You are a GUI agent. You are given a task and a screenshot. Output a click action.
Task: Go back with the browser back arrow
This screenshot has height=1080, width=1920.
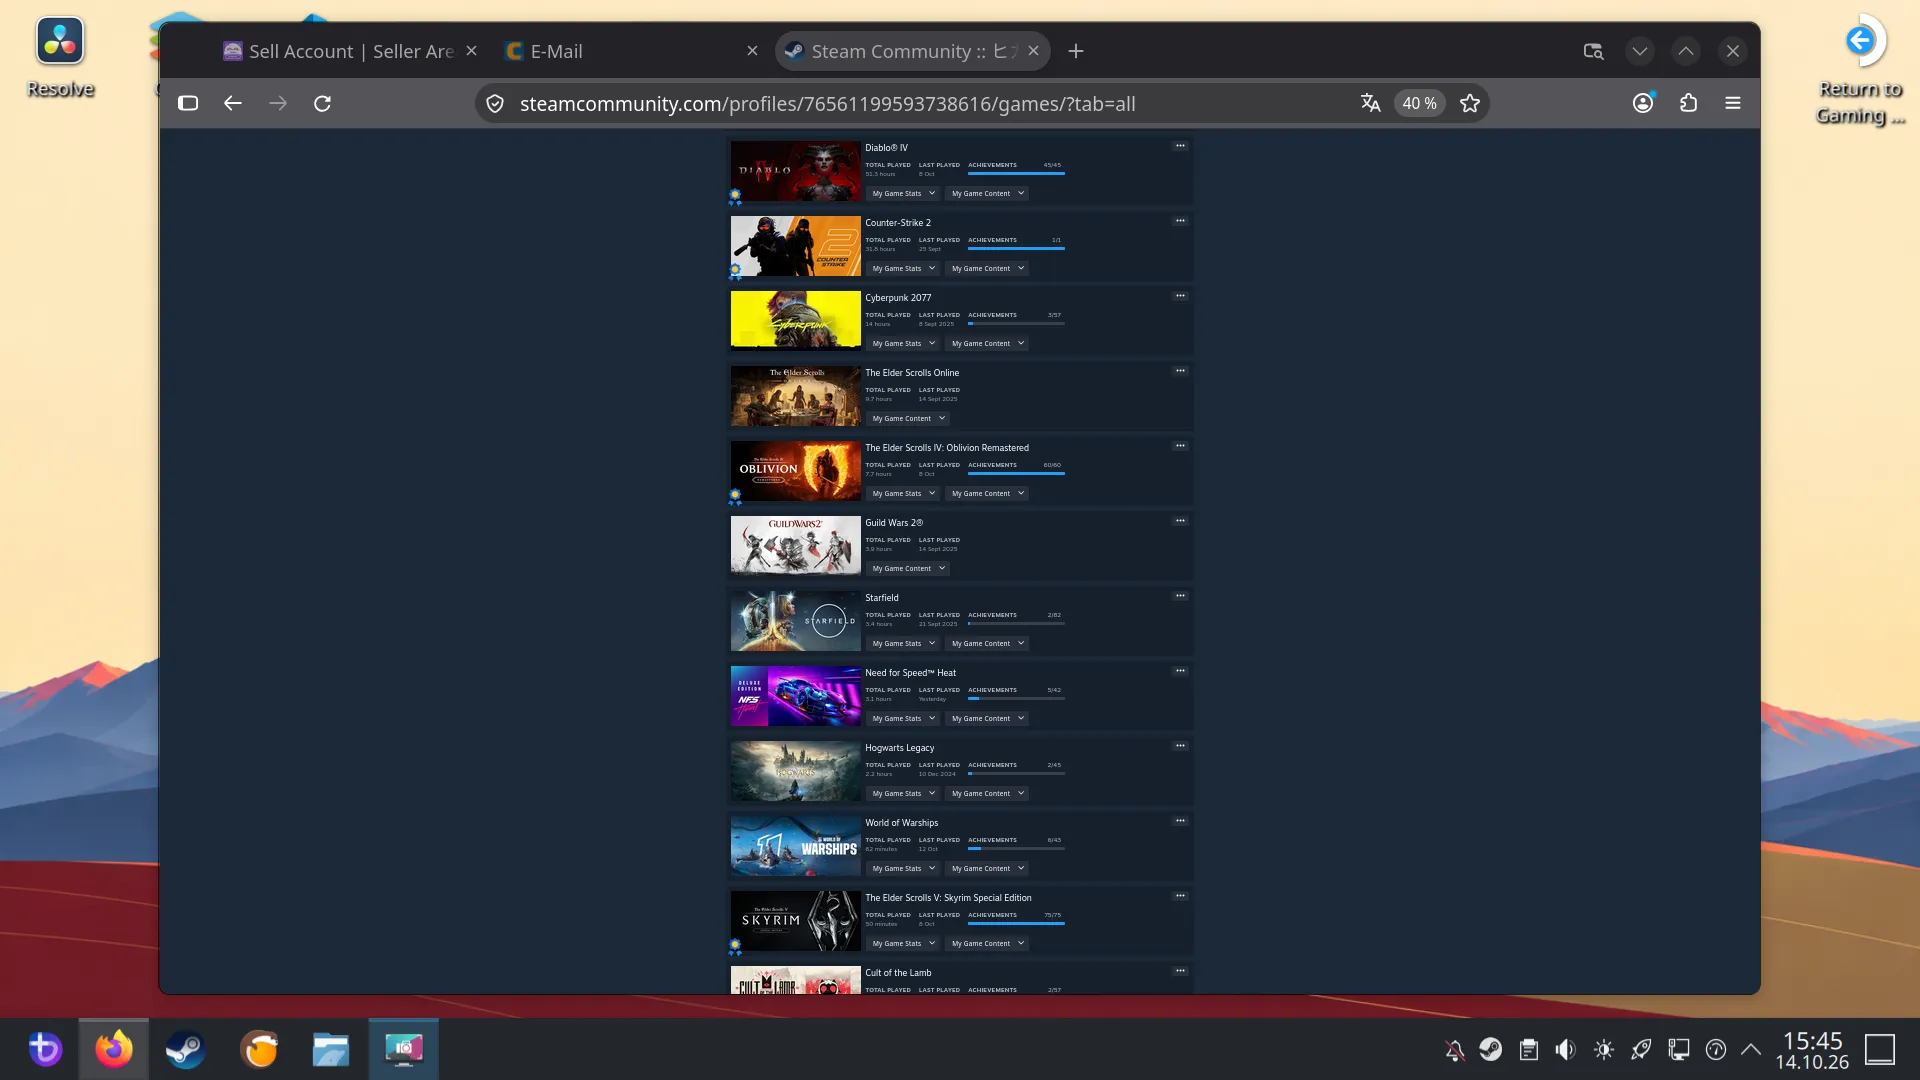232,103
